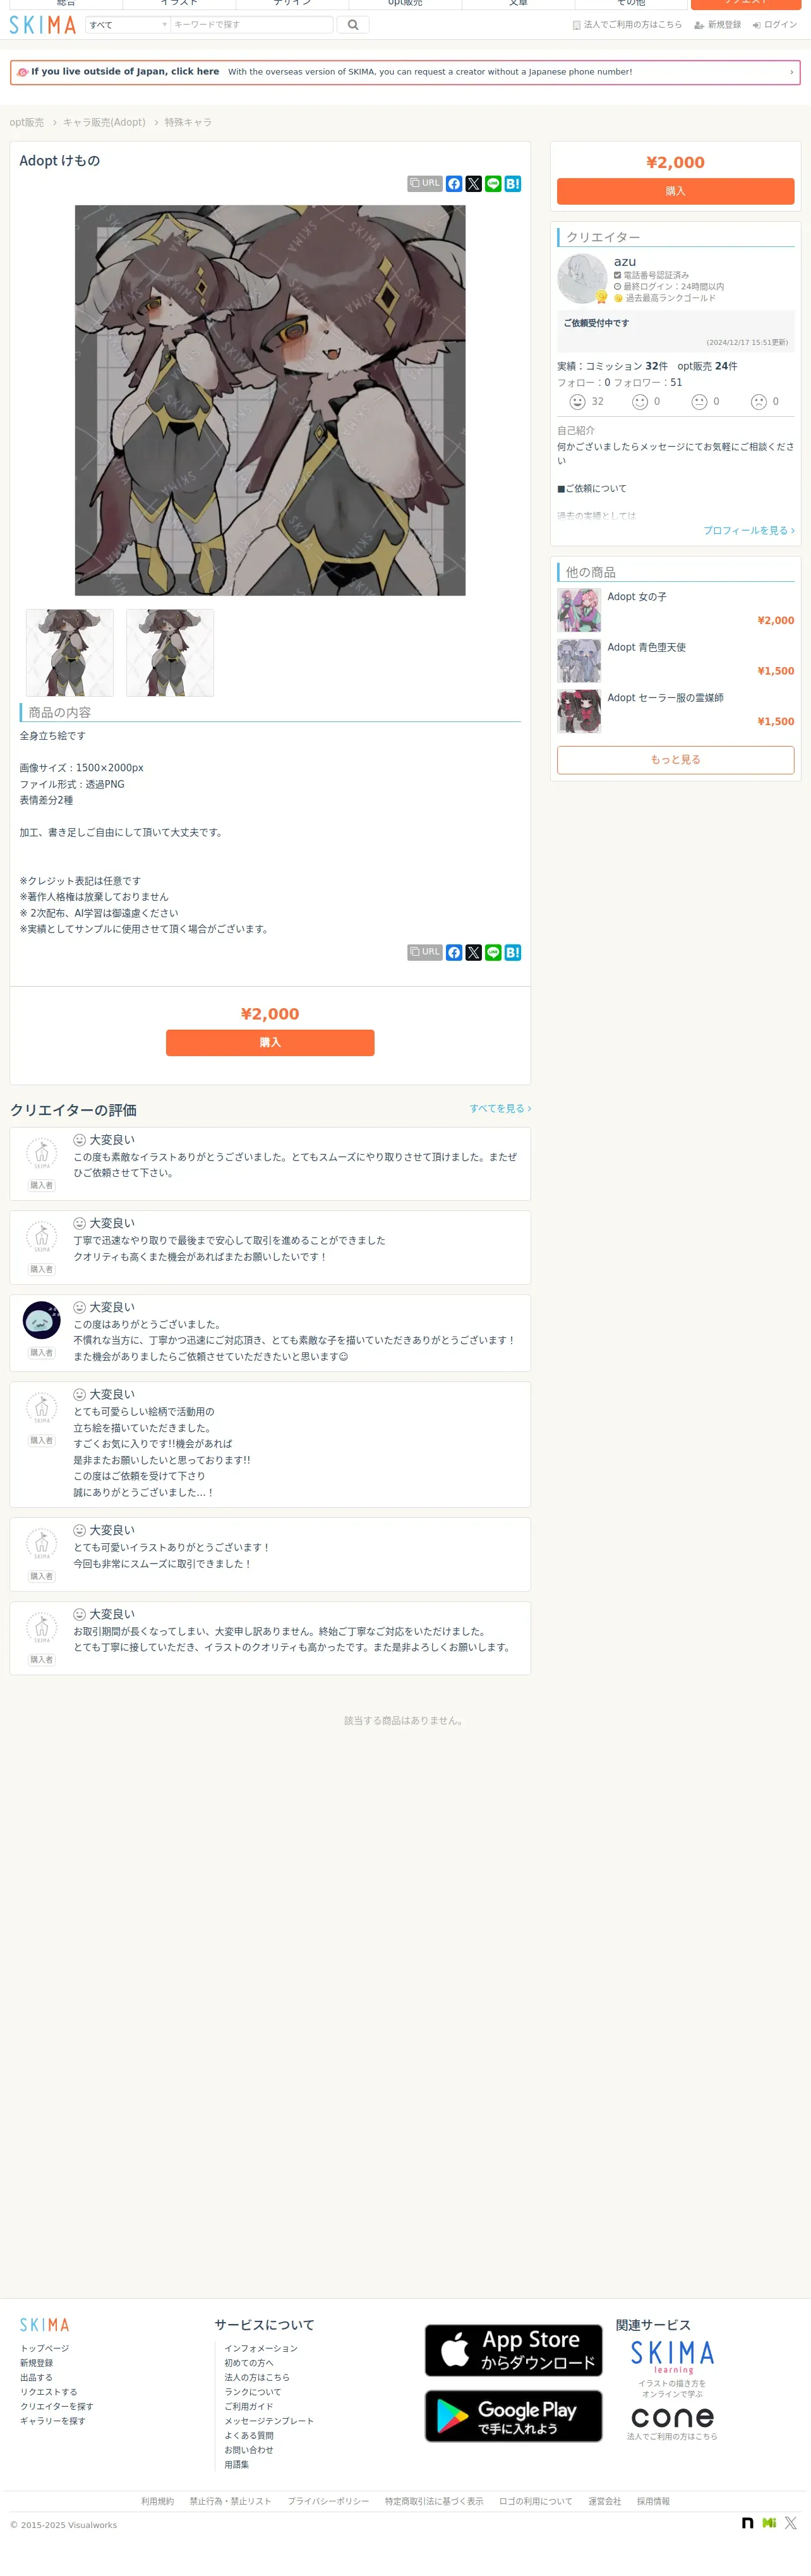
Task: Open the ログイン link in the header
Action: pyautogui.click(x=775, y=25)
